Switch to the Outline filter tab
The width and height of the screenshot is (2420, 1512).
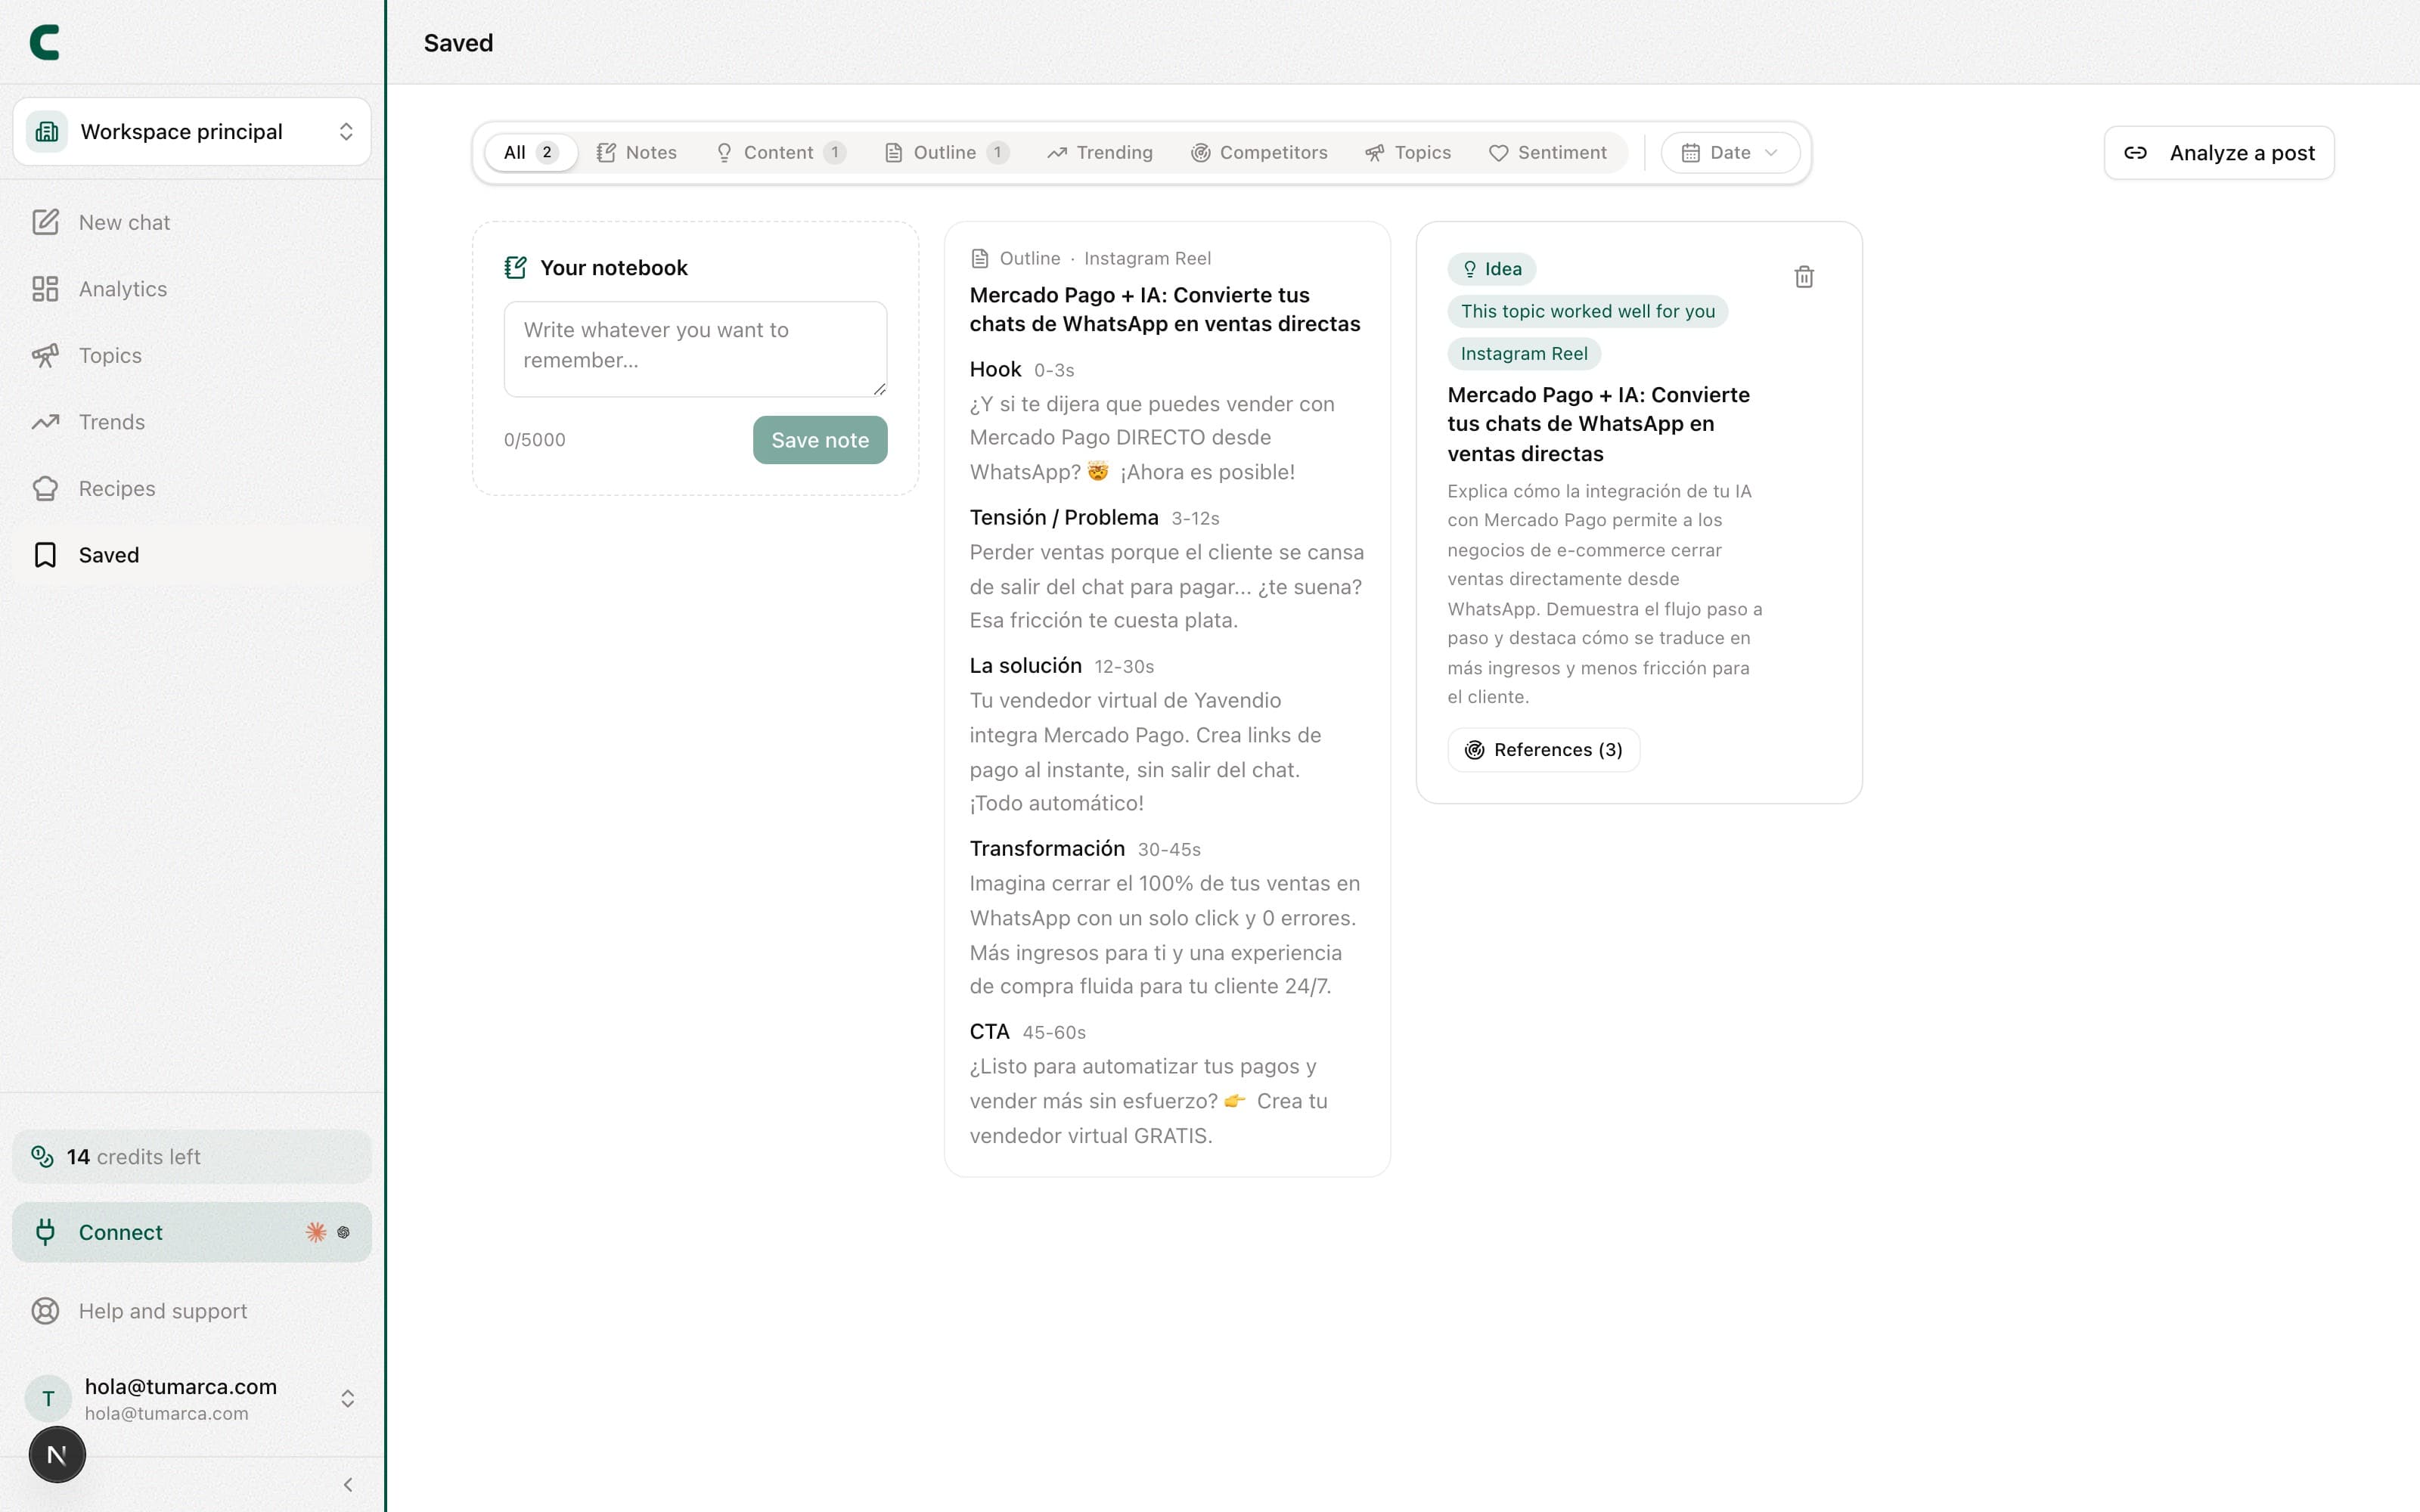(x=946, y=153)
